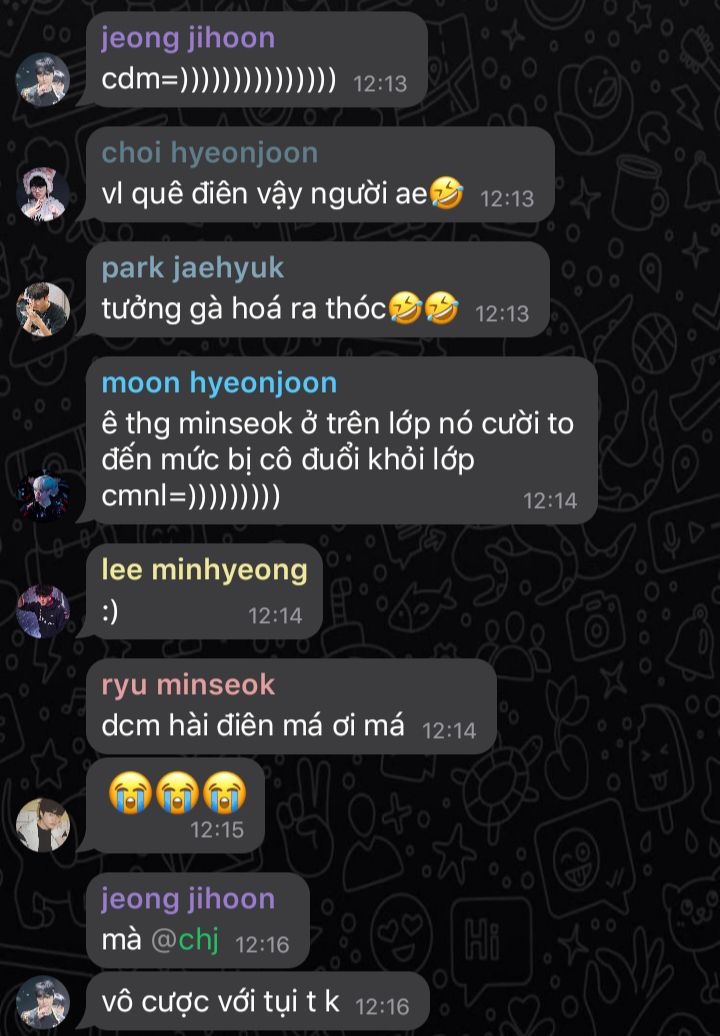The width and height of the screenshot is (720, 1036).
Task: Open jeong jihoon's avatar next to cdm message
Action: [x=42, y=79]
